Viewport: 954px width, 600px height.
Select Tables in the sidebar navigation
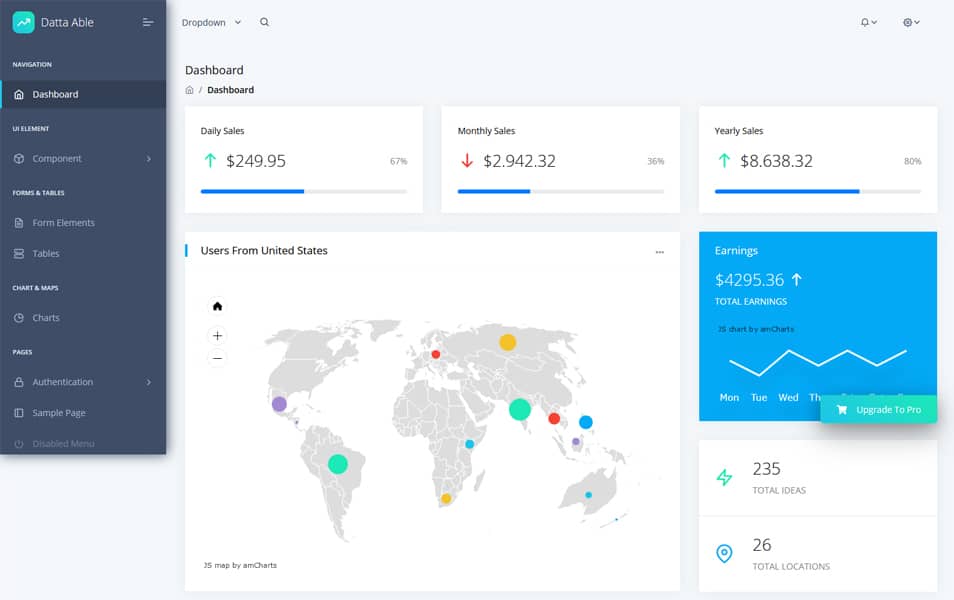(x=47, y=253)
